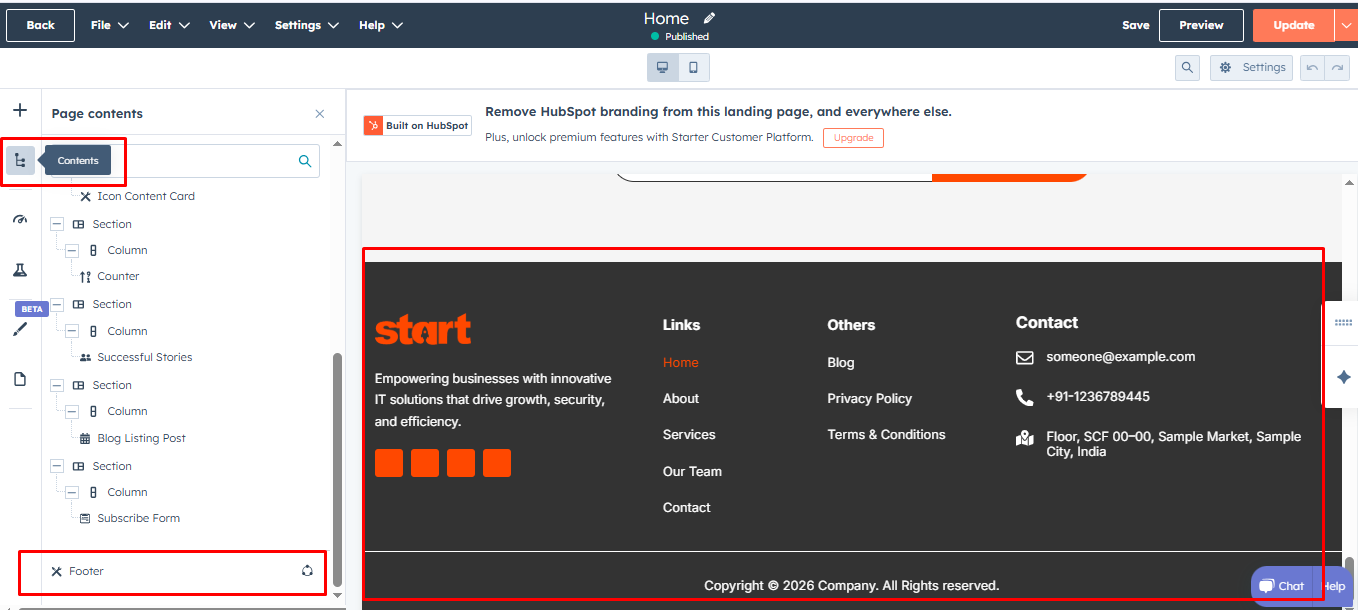Open the dropdown arrow next to Update
The image size is (1358, 610).
coord(1346,25)
